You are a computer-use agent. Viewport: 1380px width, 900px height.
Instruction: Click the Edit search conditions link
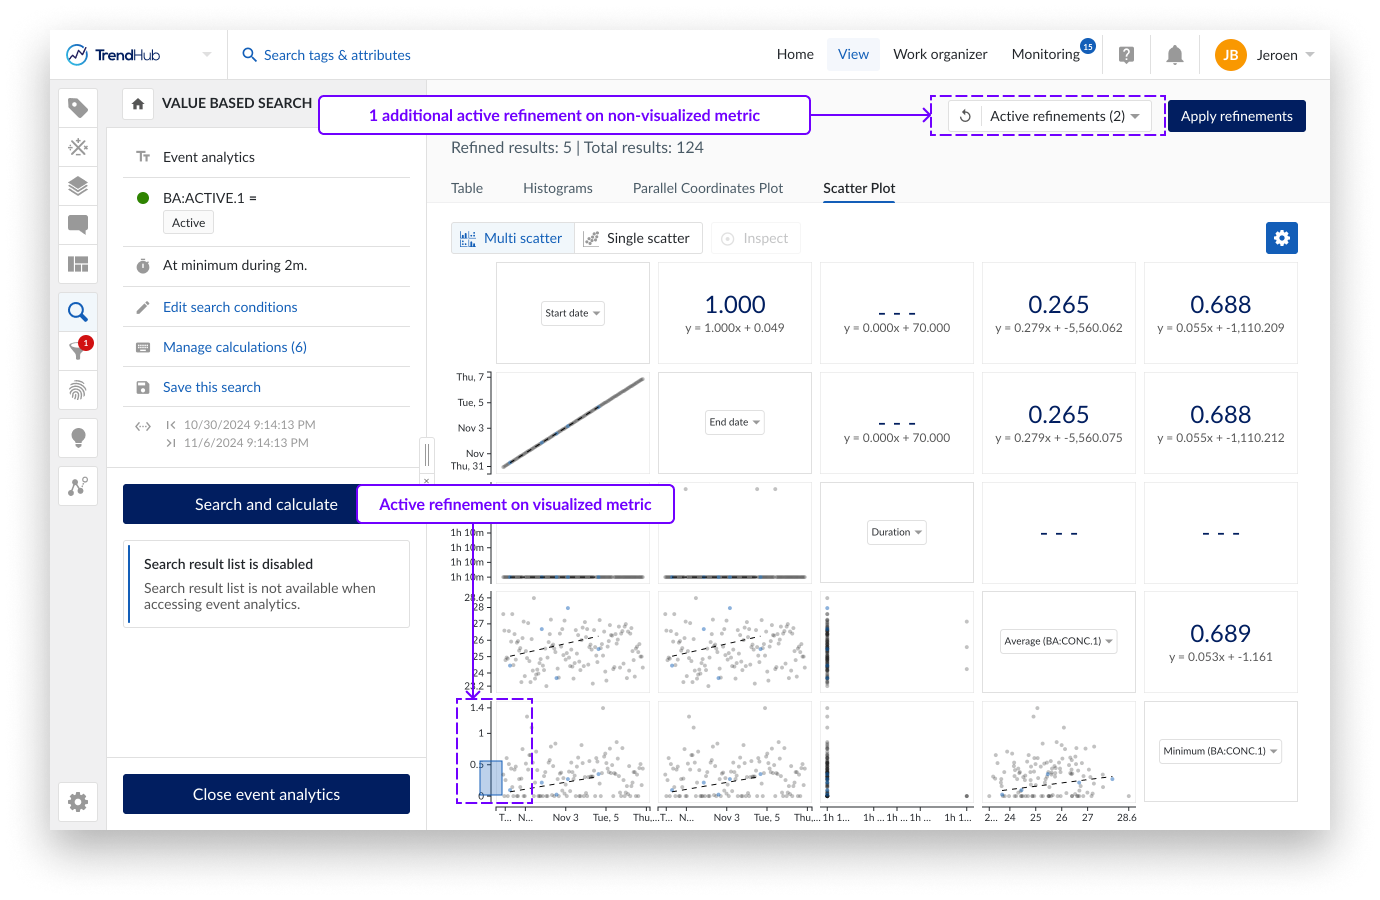click(x=230, y=307)
